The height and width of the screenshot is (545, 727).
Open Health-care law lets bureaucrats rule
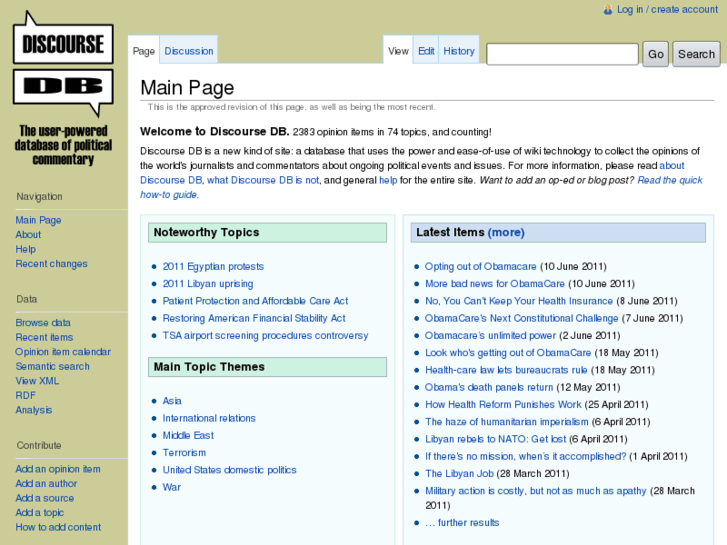coord(506,370)
